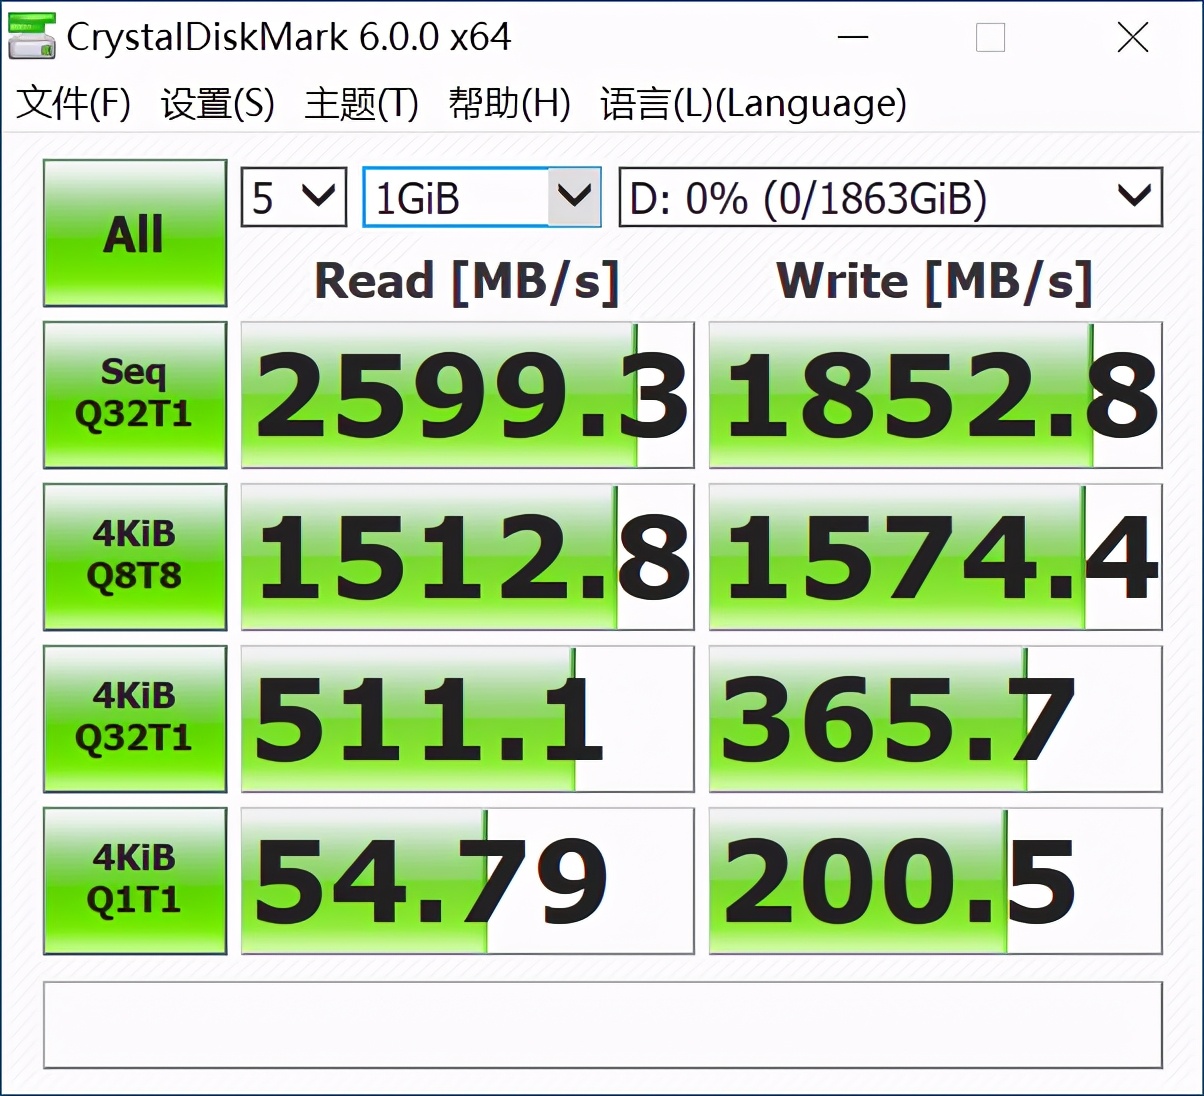Select the 4KiB Q32T1 write result 365.7

[x=936, y=719]
